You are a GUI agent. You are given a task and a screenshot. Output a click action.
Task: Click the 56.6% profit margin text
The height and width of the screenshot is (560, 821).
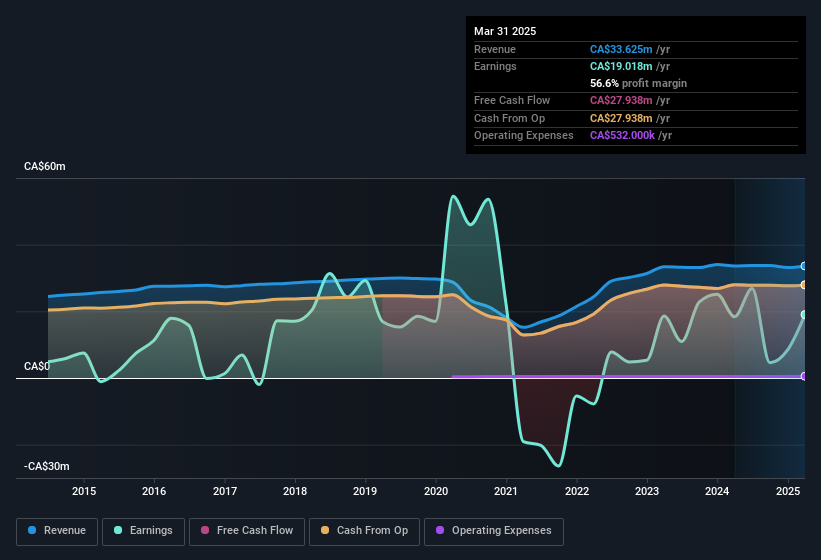click(638, 83)
